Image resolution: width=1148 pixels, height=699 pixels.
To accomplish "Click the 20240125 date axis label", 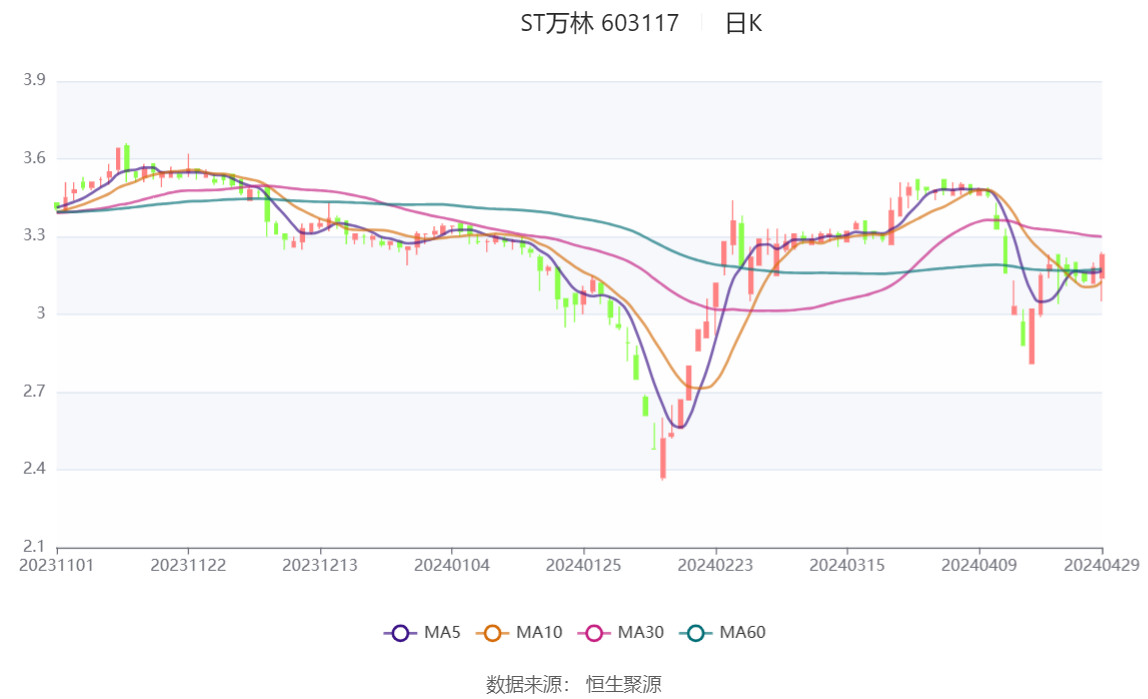I will [584, 565].
